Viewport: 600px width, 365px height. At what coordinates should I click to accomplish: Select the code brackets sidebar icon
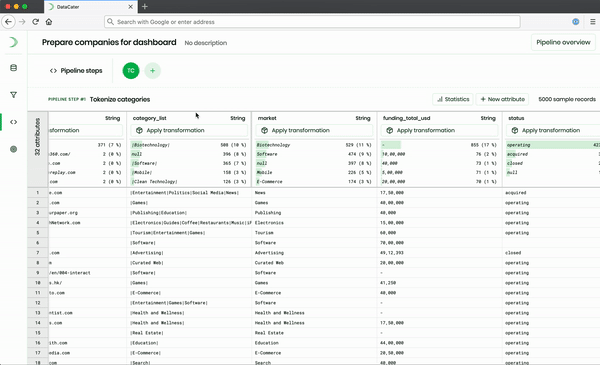(13, 122)
